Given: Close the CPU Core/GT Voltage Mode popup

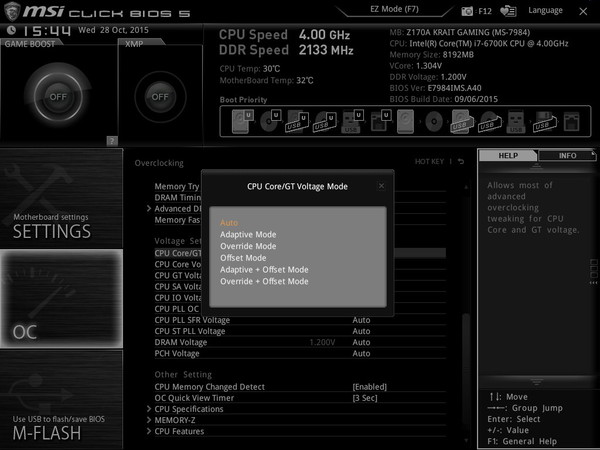Looking at the screenshot, I should pyautogui.click(x=382, y=186).
